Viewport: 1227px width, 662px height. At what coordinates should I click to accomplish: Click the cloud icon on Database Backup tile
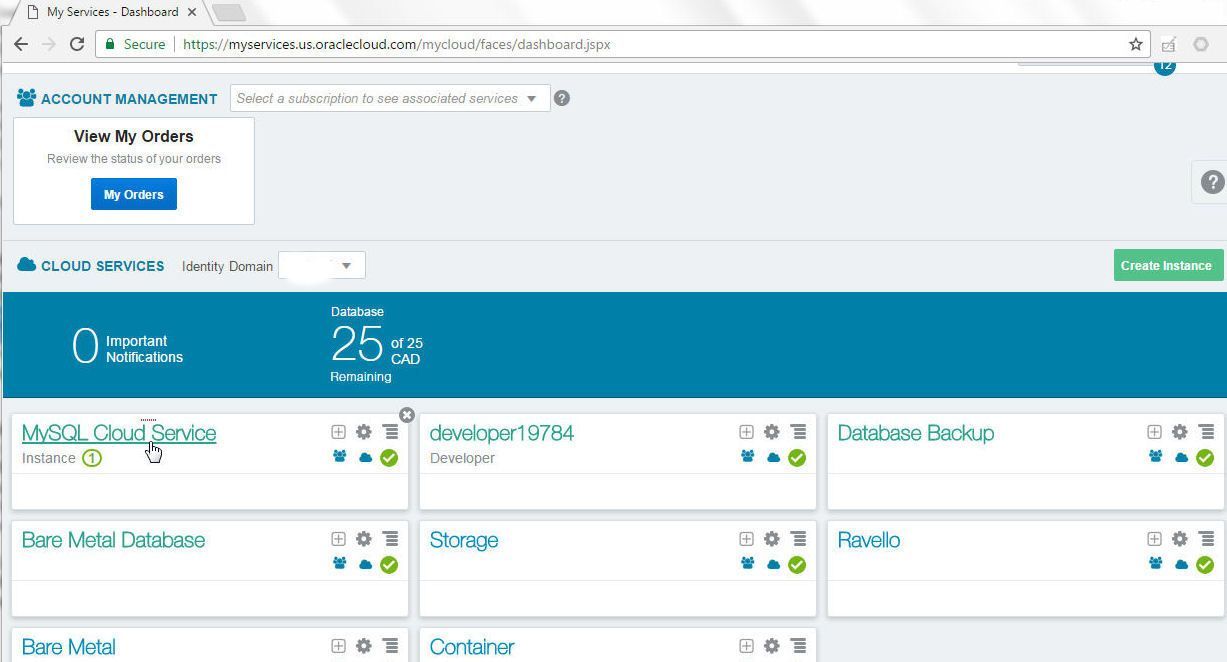click(x=1181, y=458)
